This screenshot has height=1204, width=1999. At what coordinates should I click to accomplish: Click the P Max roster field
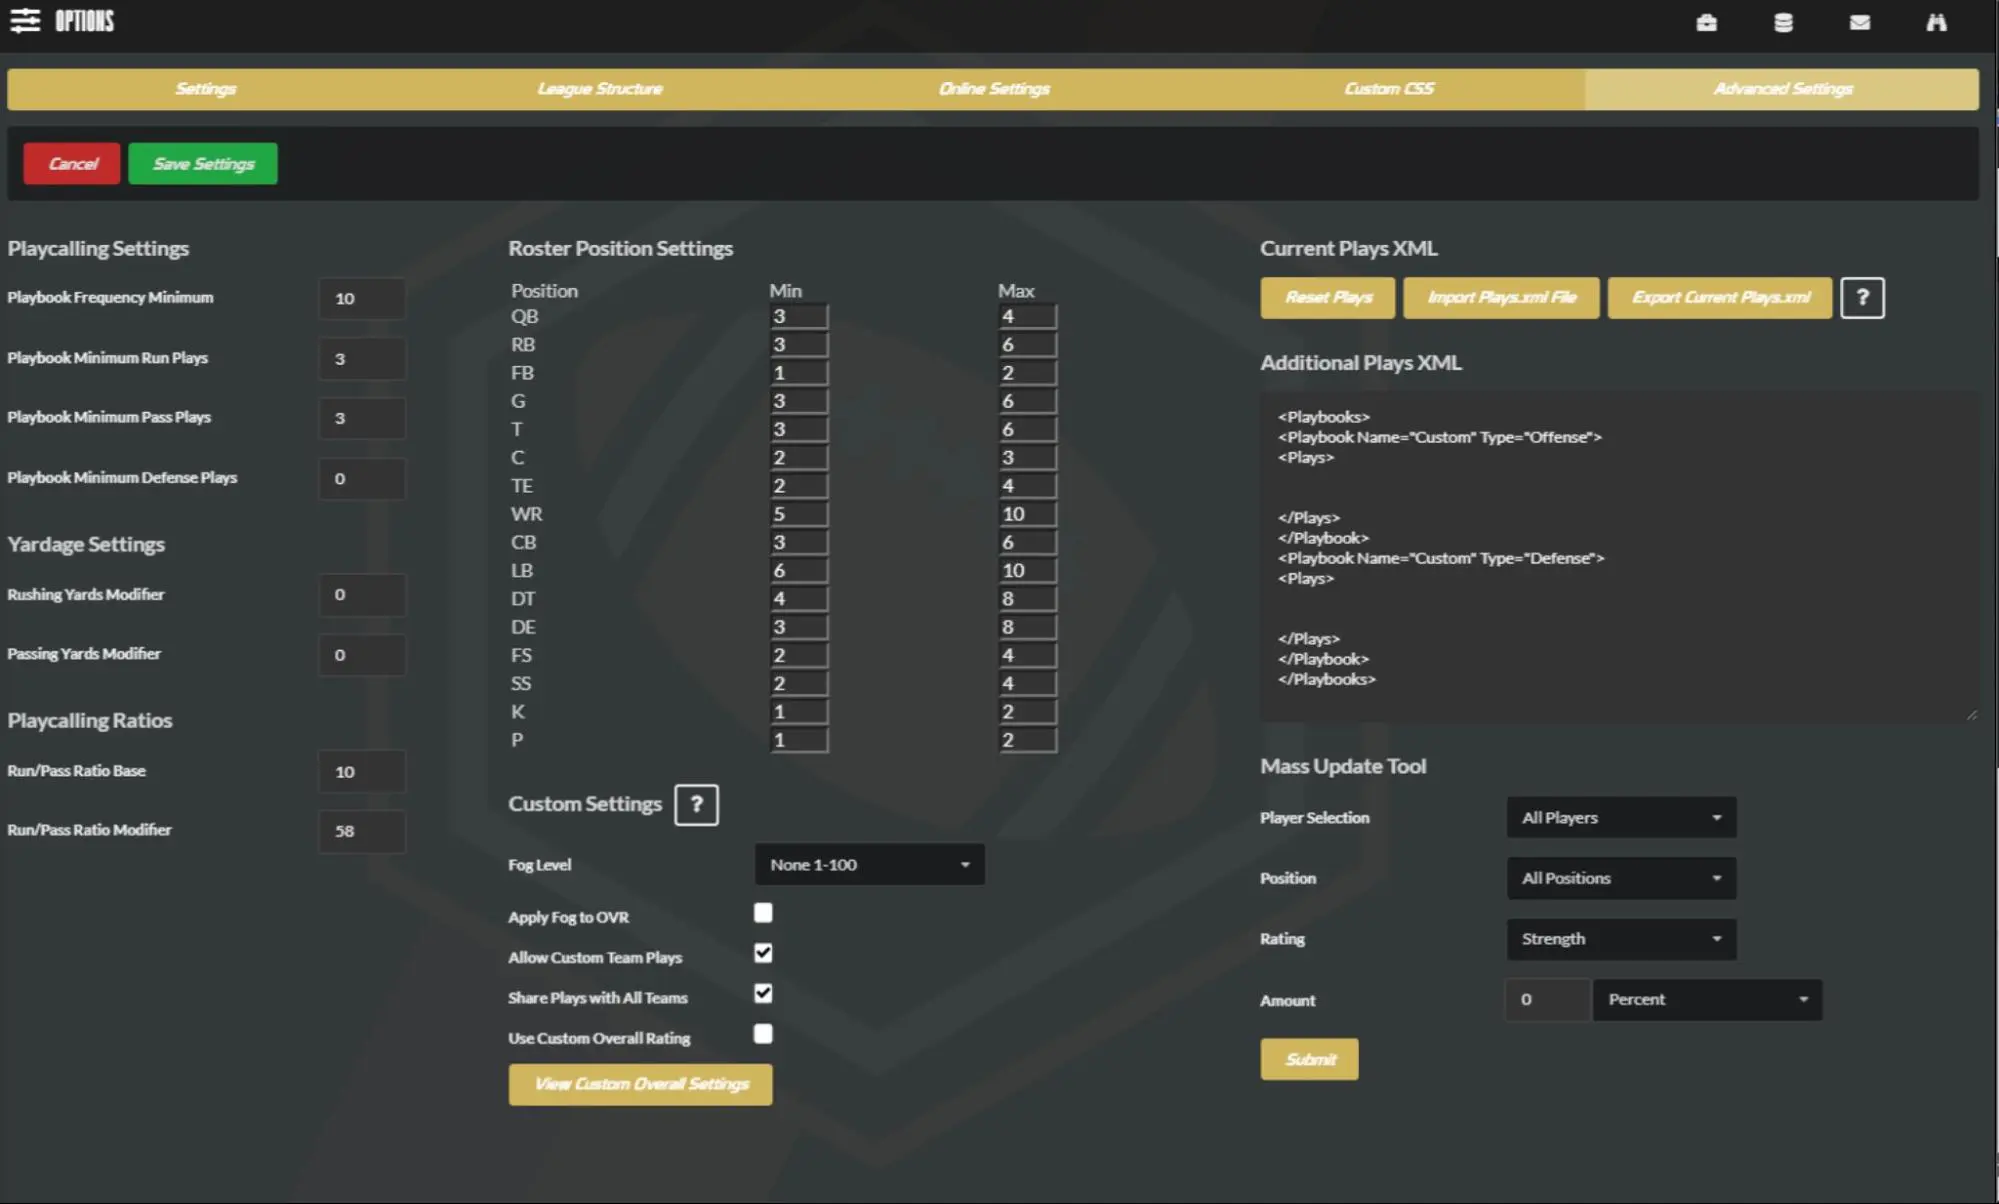coord(1027,740)
